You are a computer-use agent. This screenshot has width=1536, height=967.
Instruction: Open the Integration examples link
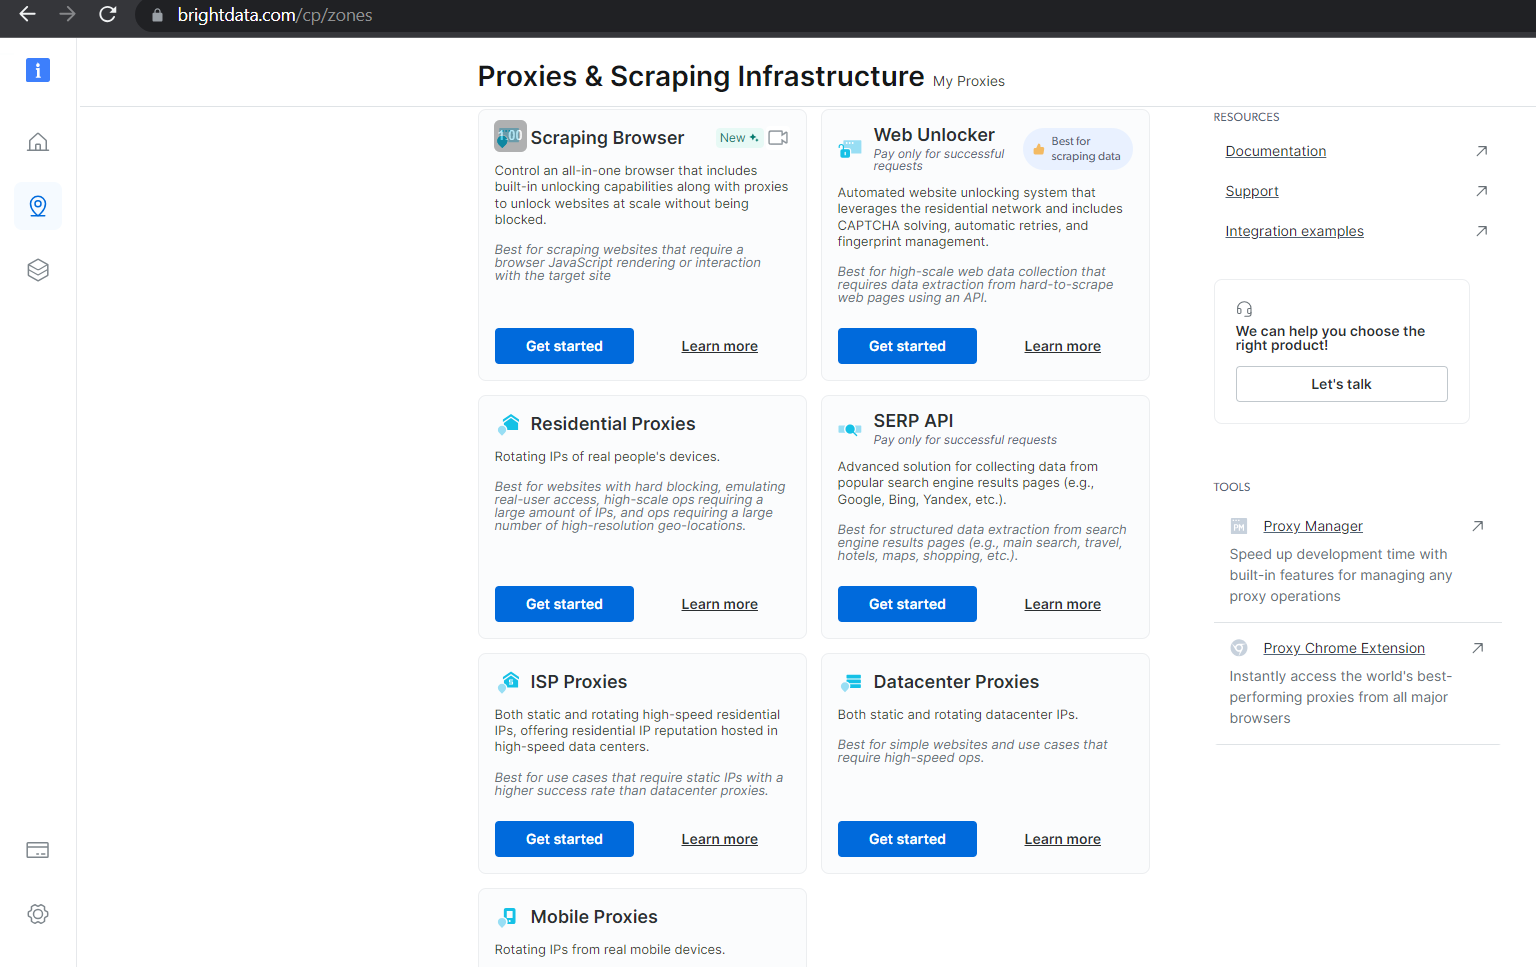pyautogui.click(x=1294, y=230)
